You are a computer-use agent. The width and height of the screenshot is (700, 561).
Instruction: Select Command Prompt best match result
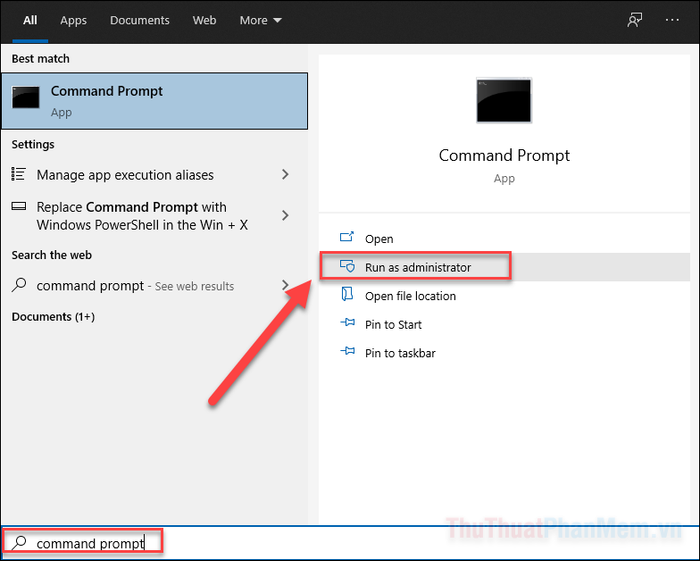point(154,101)
